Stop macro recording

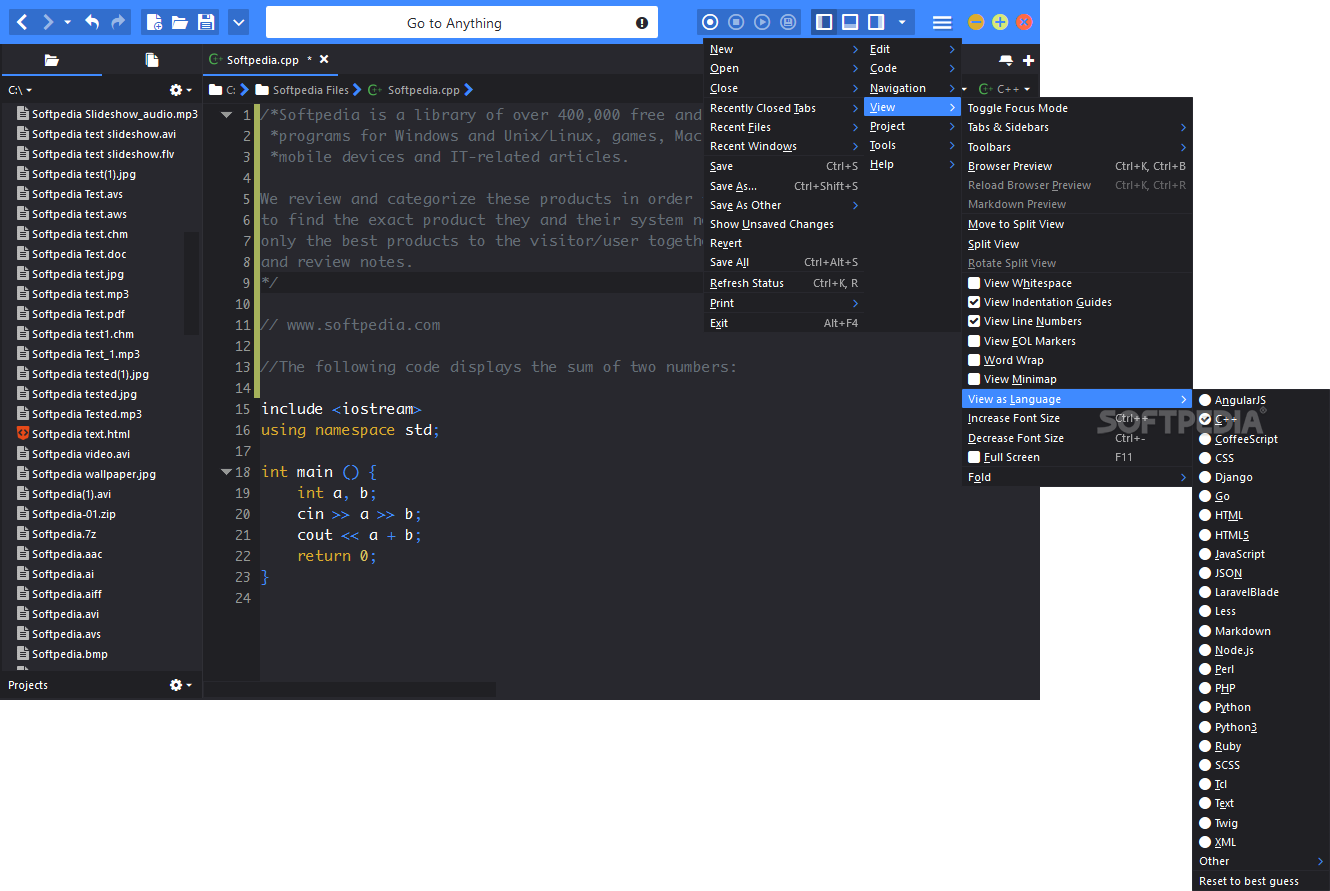pyautogui.click(x=736, y=22)
